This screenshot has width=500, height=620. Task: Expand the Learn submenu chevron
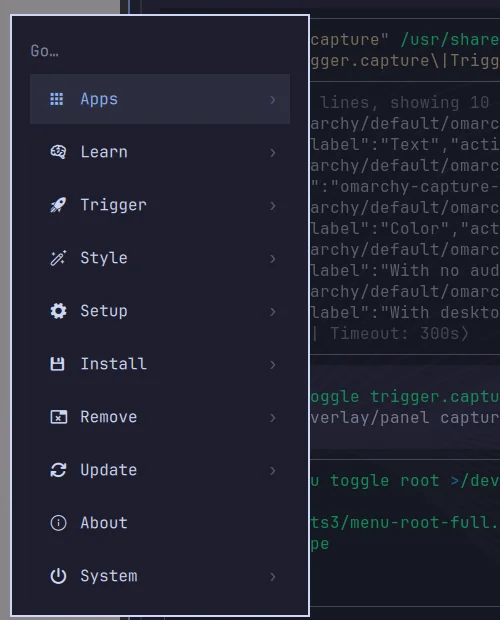point(272,153)
